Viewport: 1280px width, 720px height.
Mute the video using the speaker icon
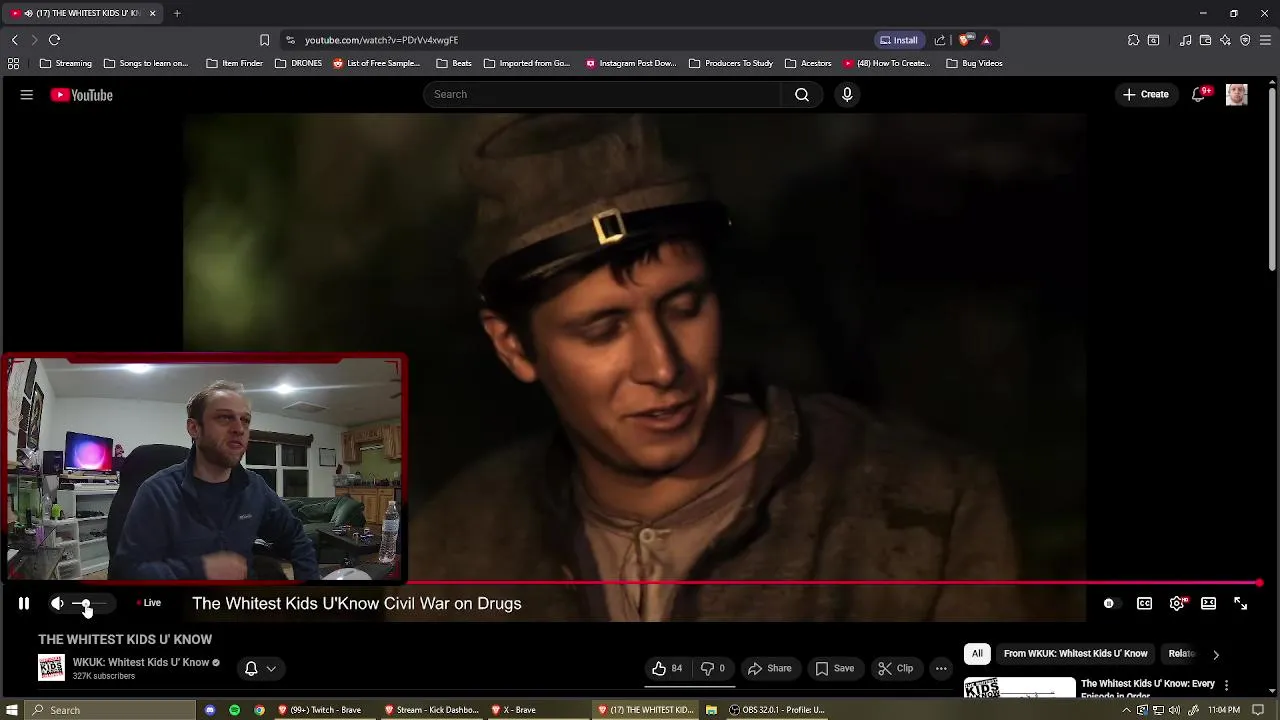[x=57, y=603]
